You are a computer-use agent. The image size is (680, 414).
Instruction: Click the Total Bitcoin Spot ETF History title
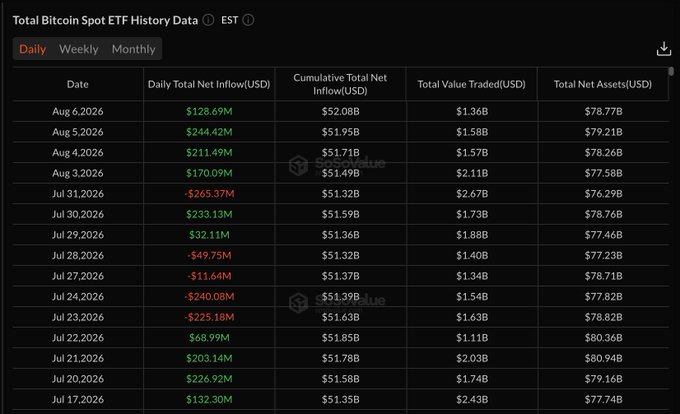pyautogui.click(x=105, y=20)
